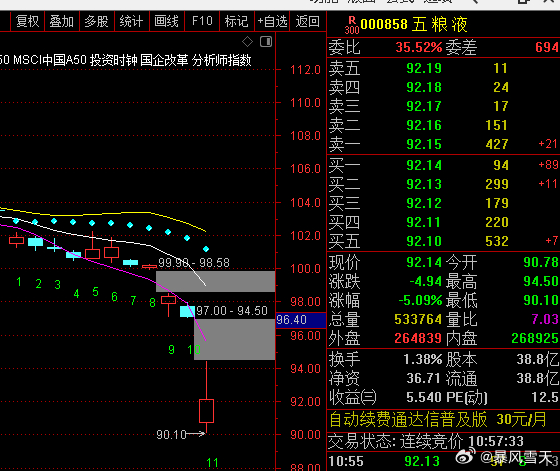Click 最高 value 94.50

[541, 281]
